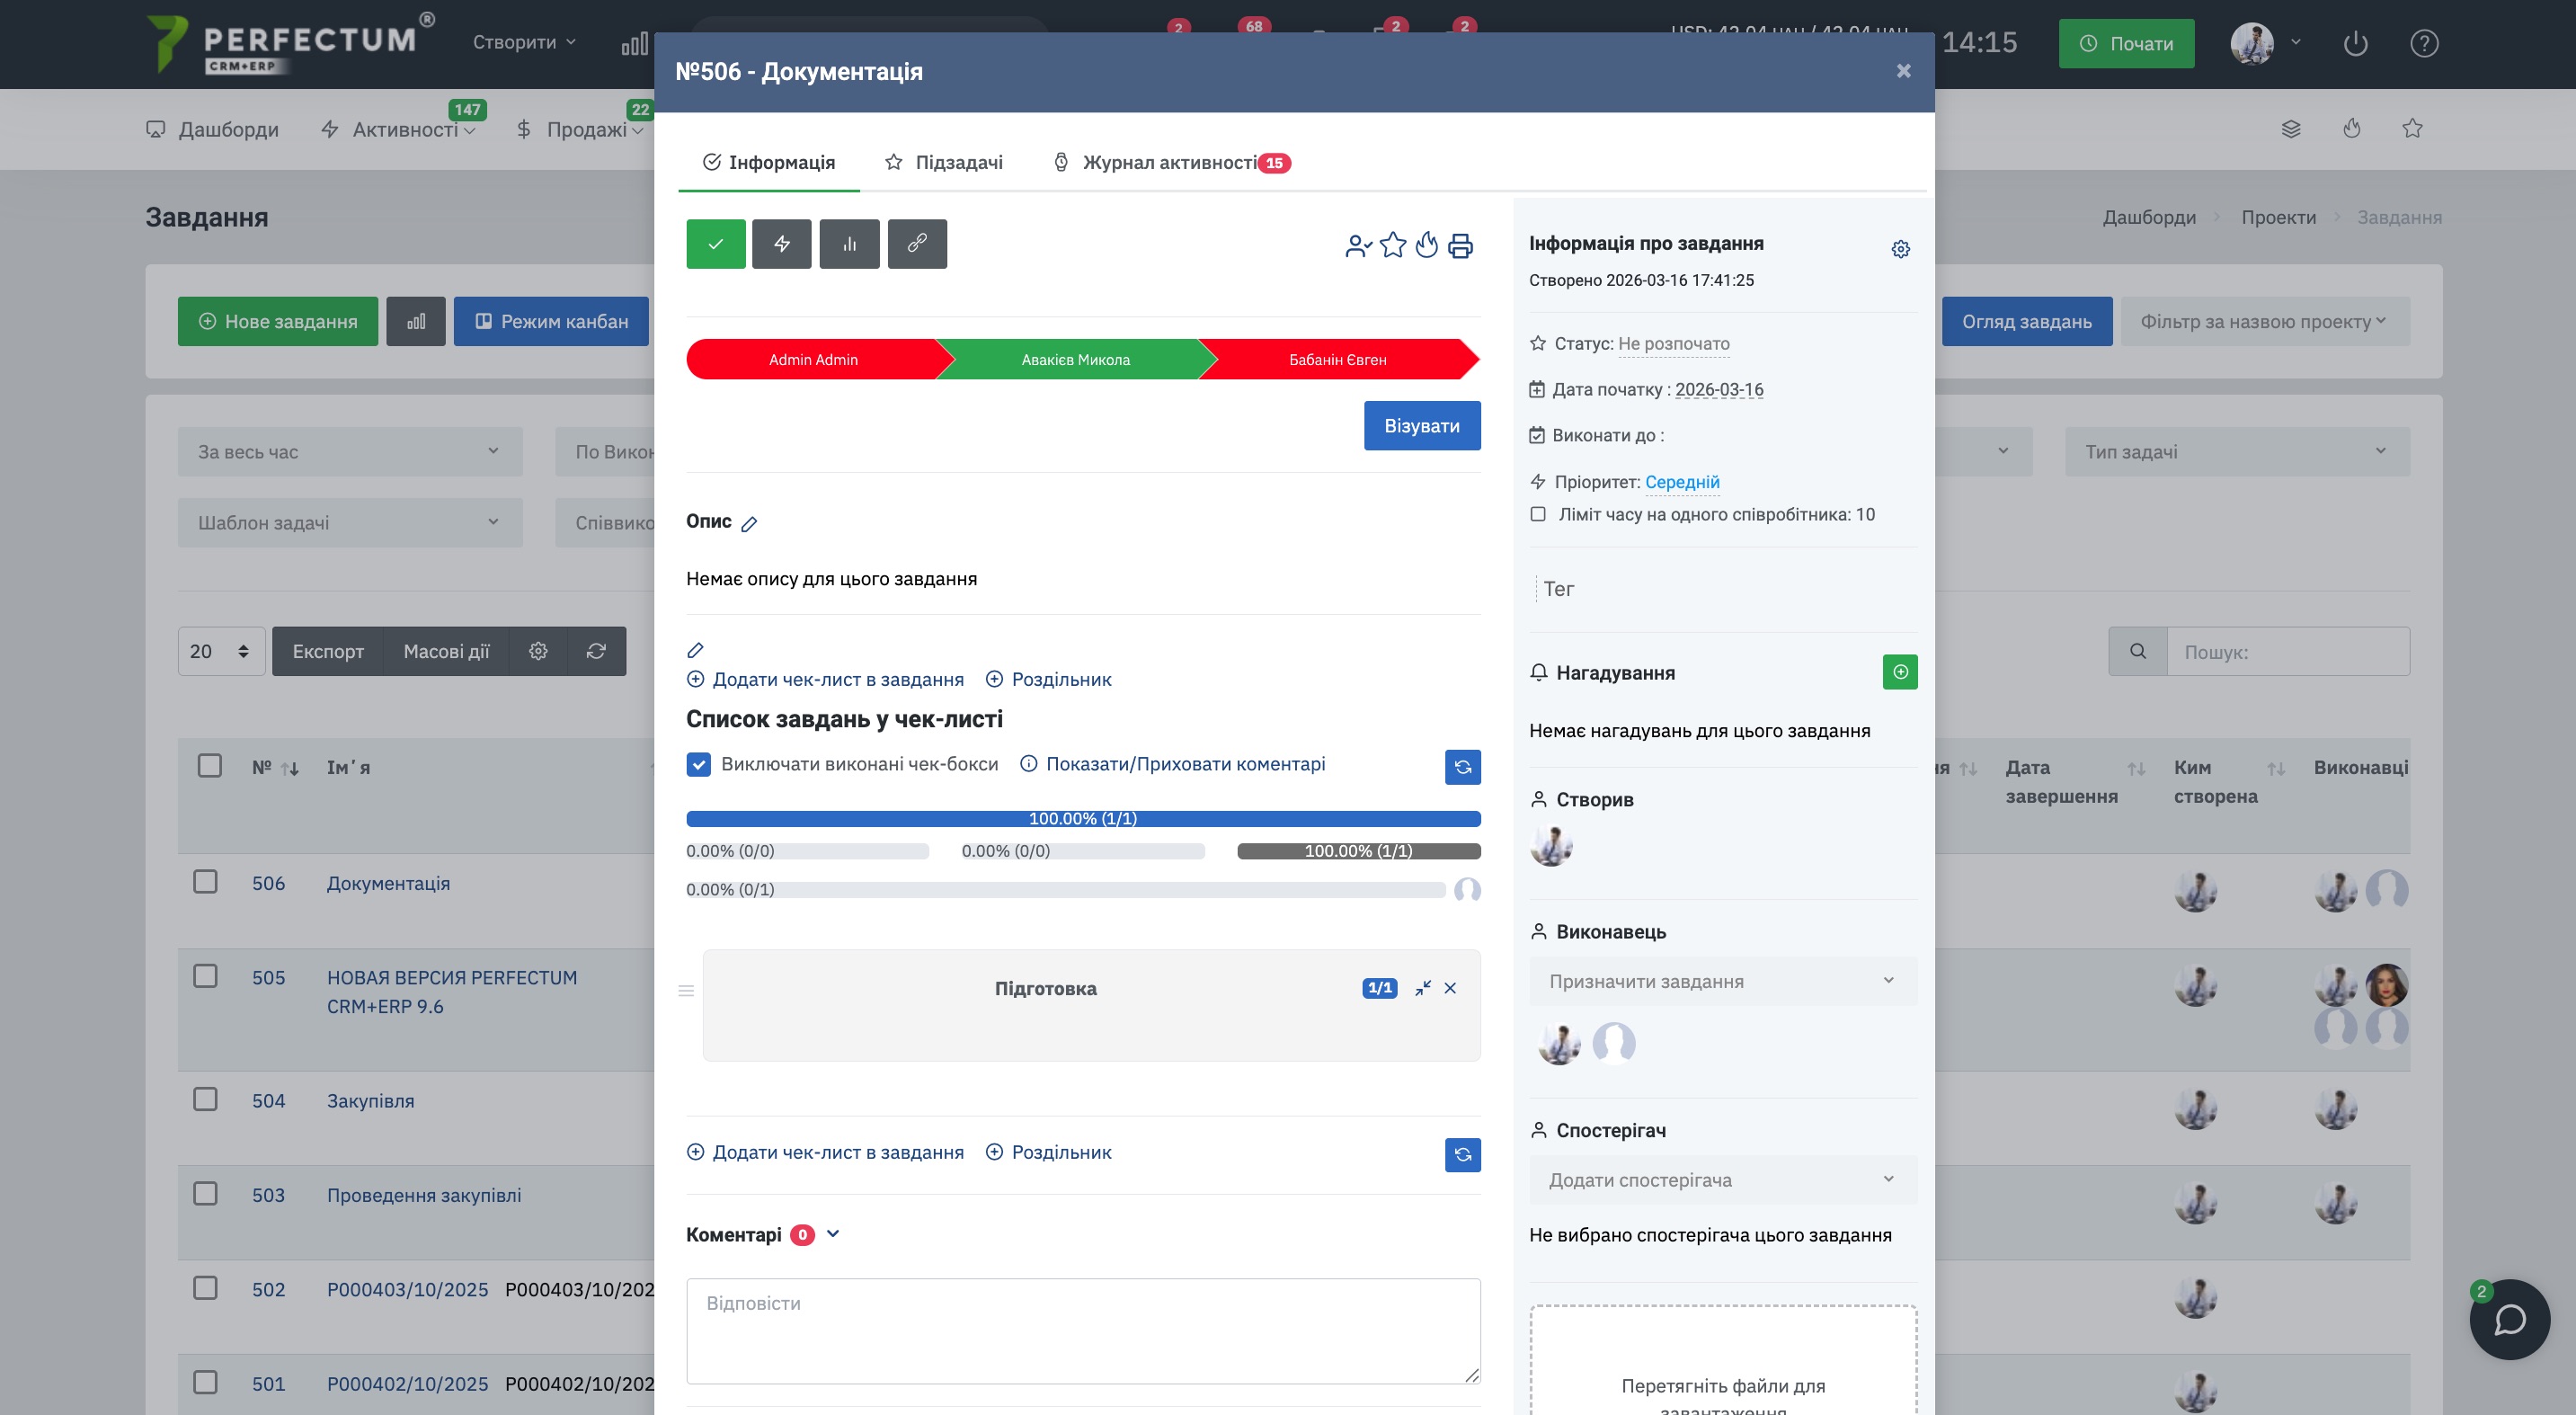
Task: Toggle 'Виключати виконані чек-бокси' checkbox
Action: (699, 765)
